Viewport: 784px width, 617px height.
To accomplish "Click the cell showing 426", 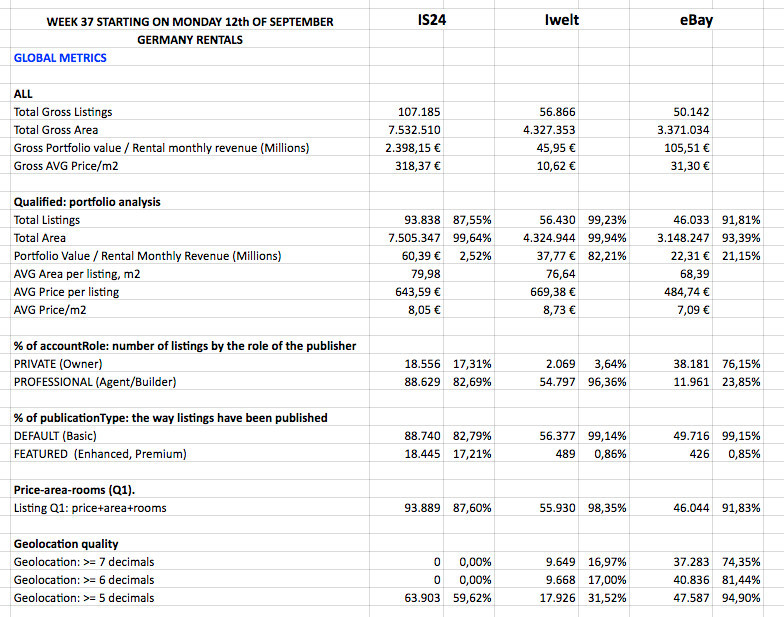I will pyautogui.click(x=699, y=454).
